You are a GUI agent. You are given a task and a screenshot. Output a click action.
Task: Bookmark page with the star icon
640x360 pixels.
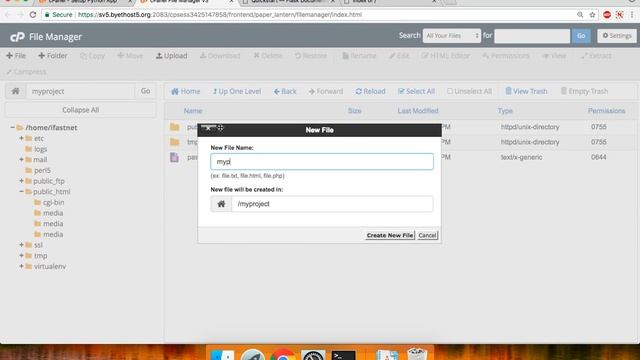(592, 15)
